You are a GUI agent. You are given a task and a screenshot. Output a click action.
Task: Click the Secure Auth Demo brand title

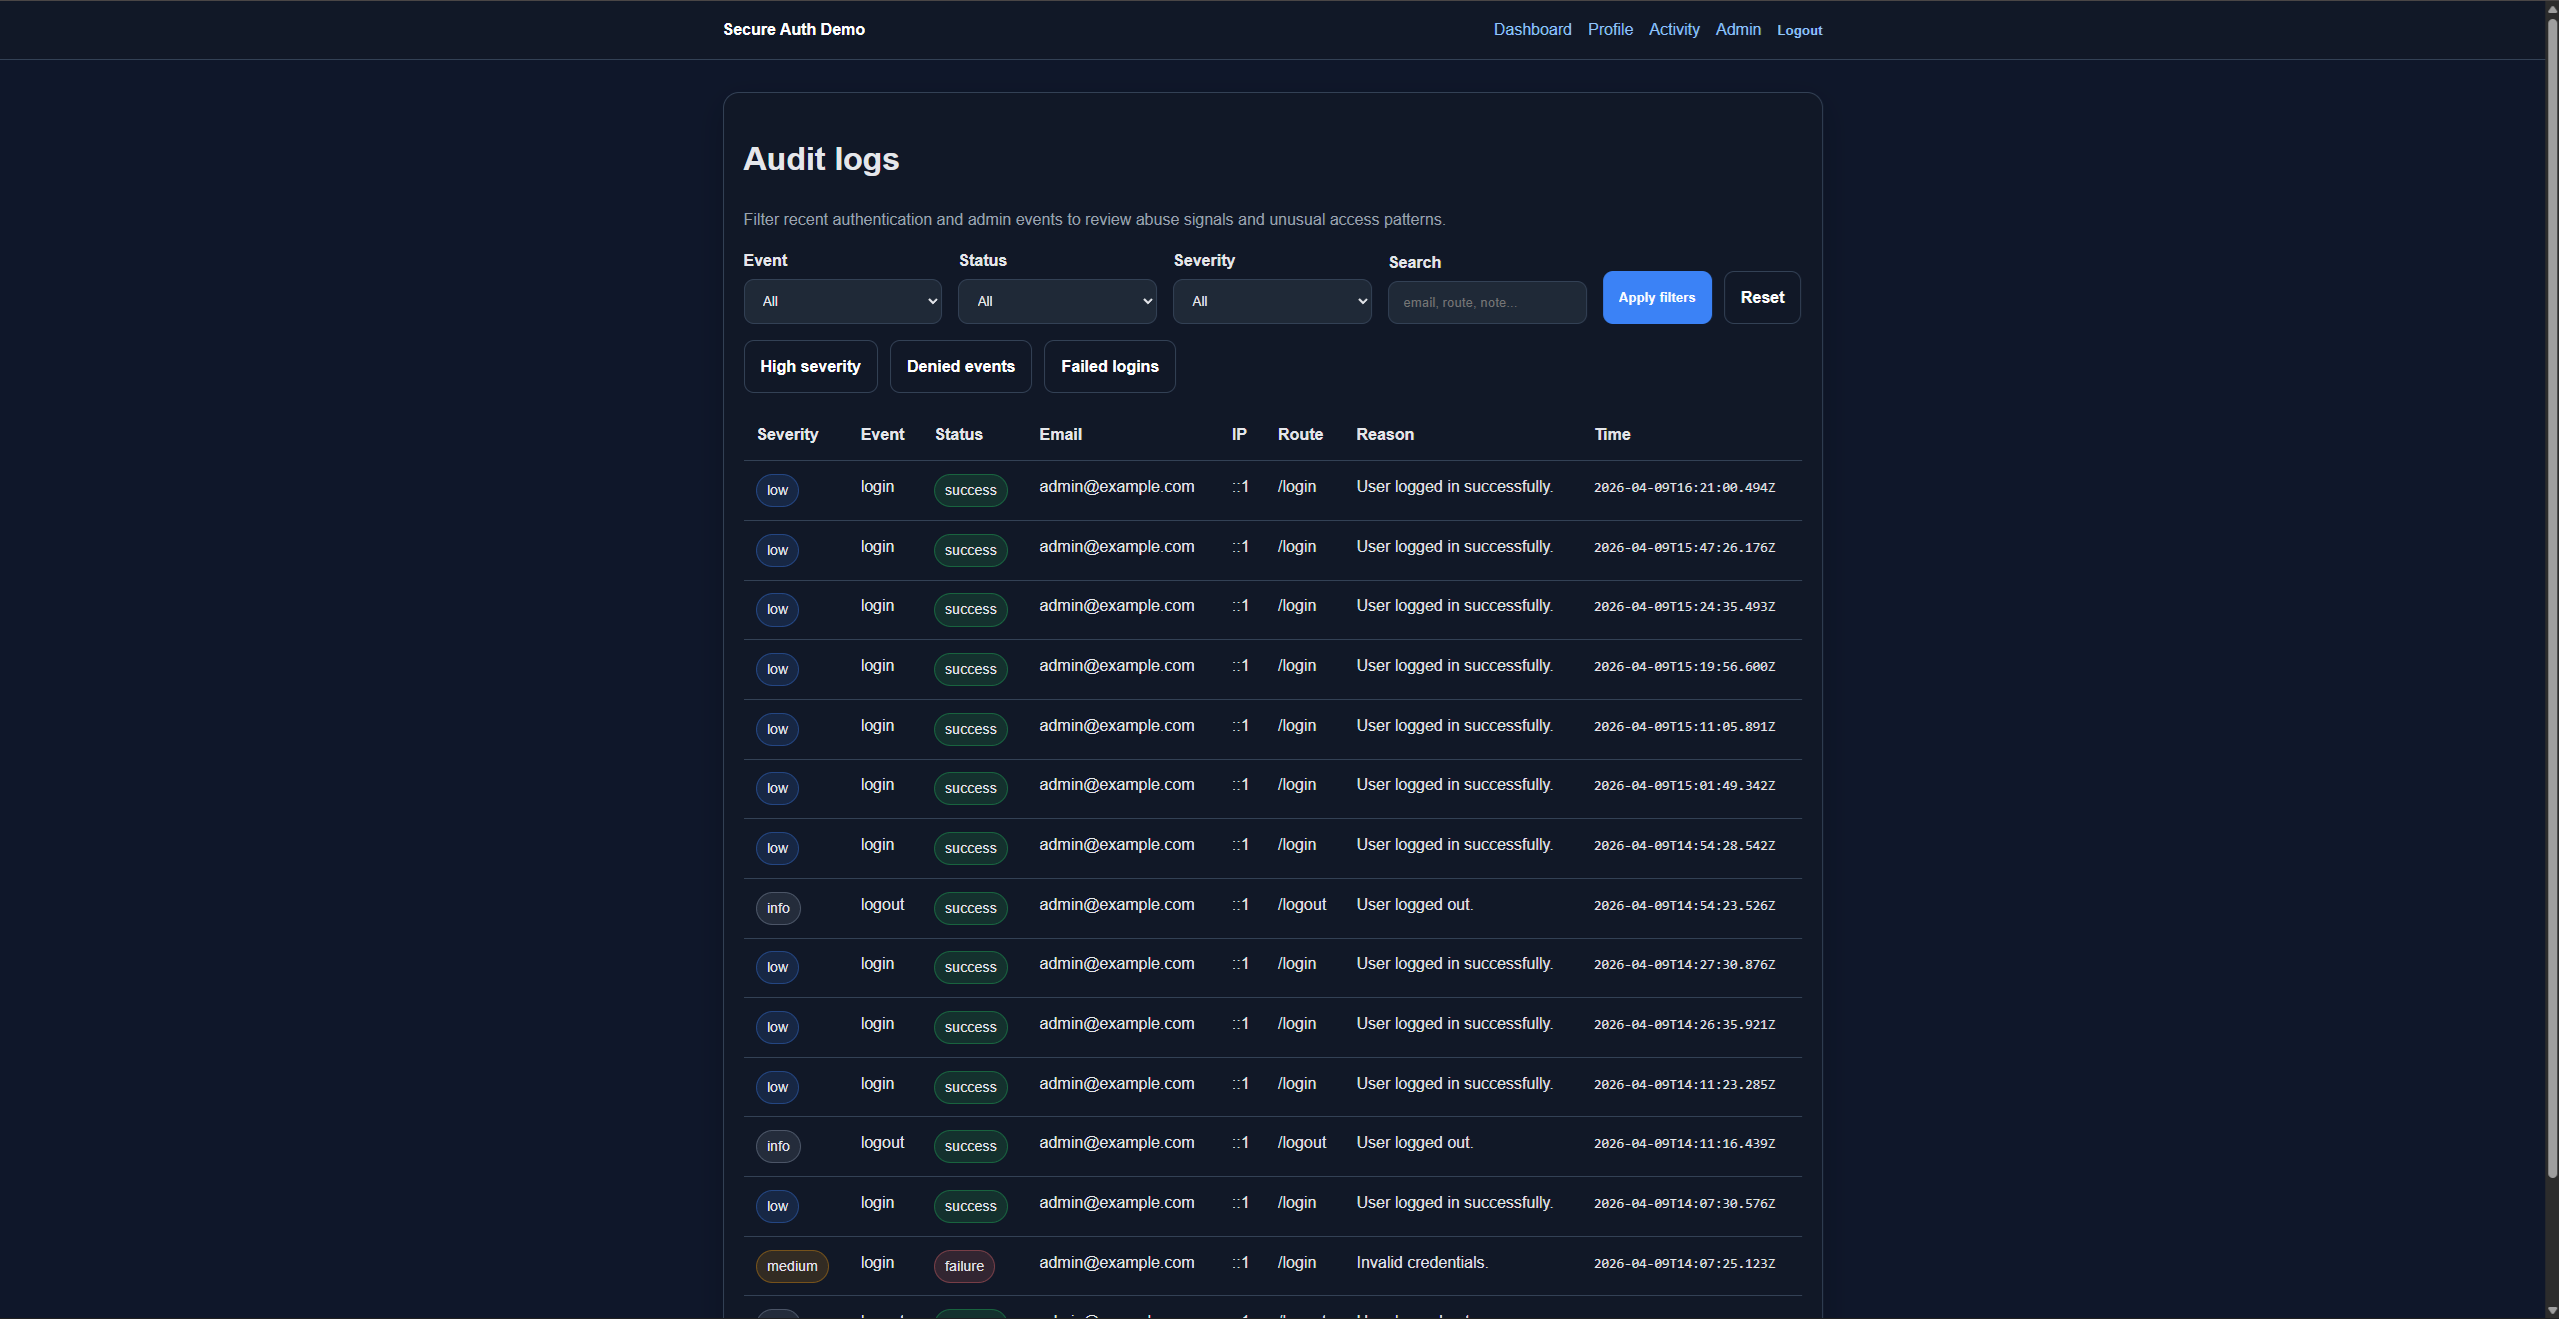click(x=793, y=29)
